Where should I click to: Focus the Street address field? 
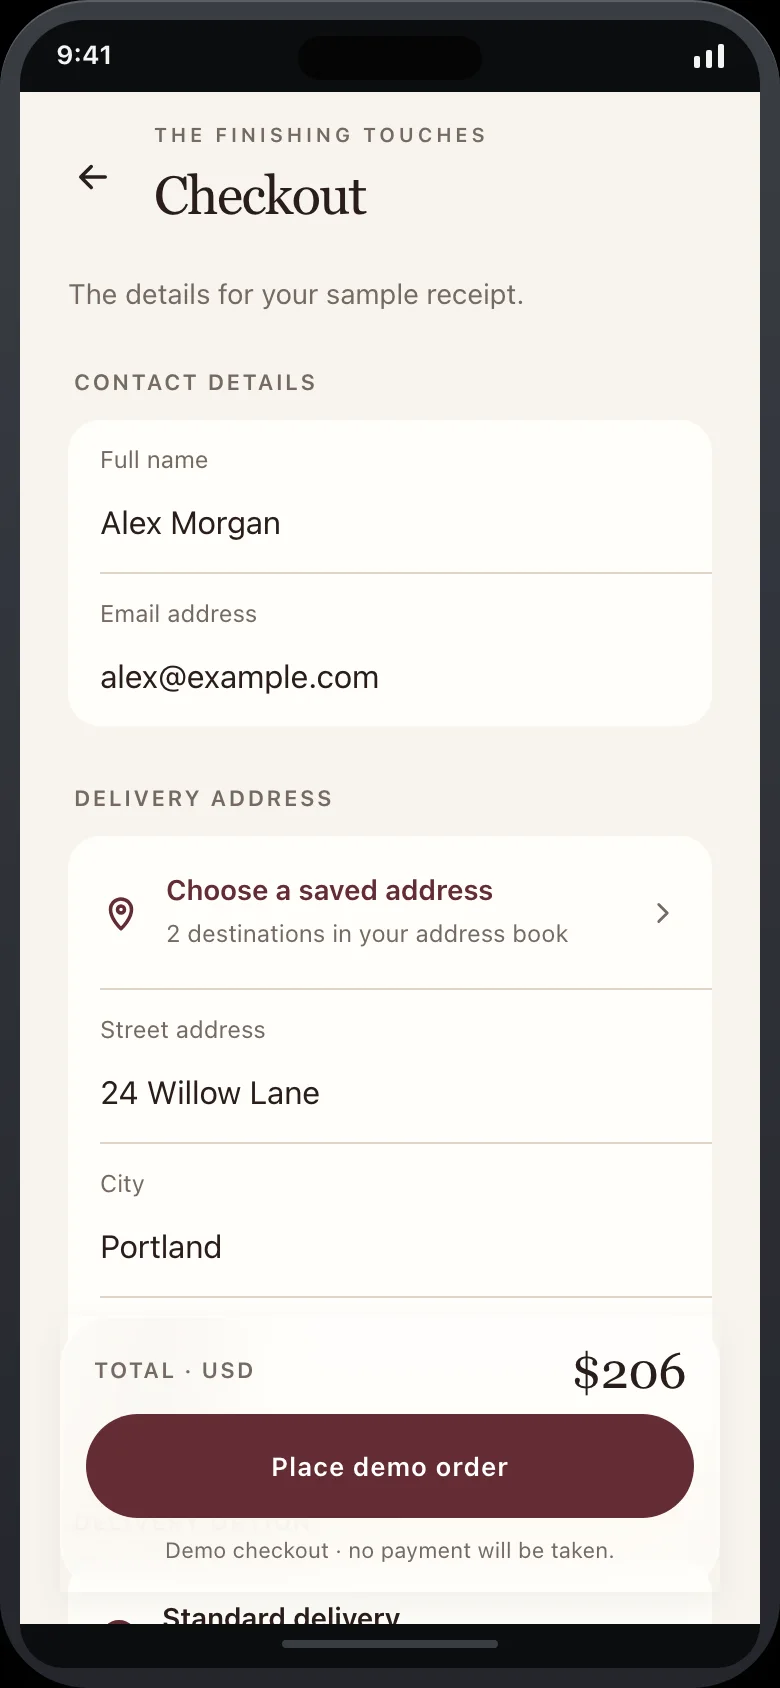coord(390,1066)
